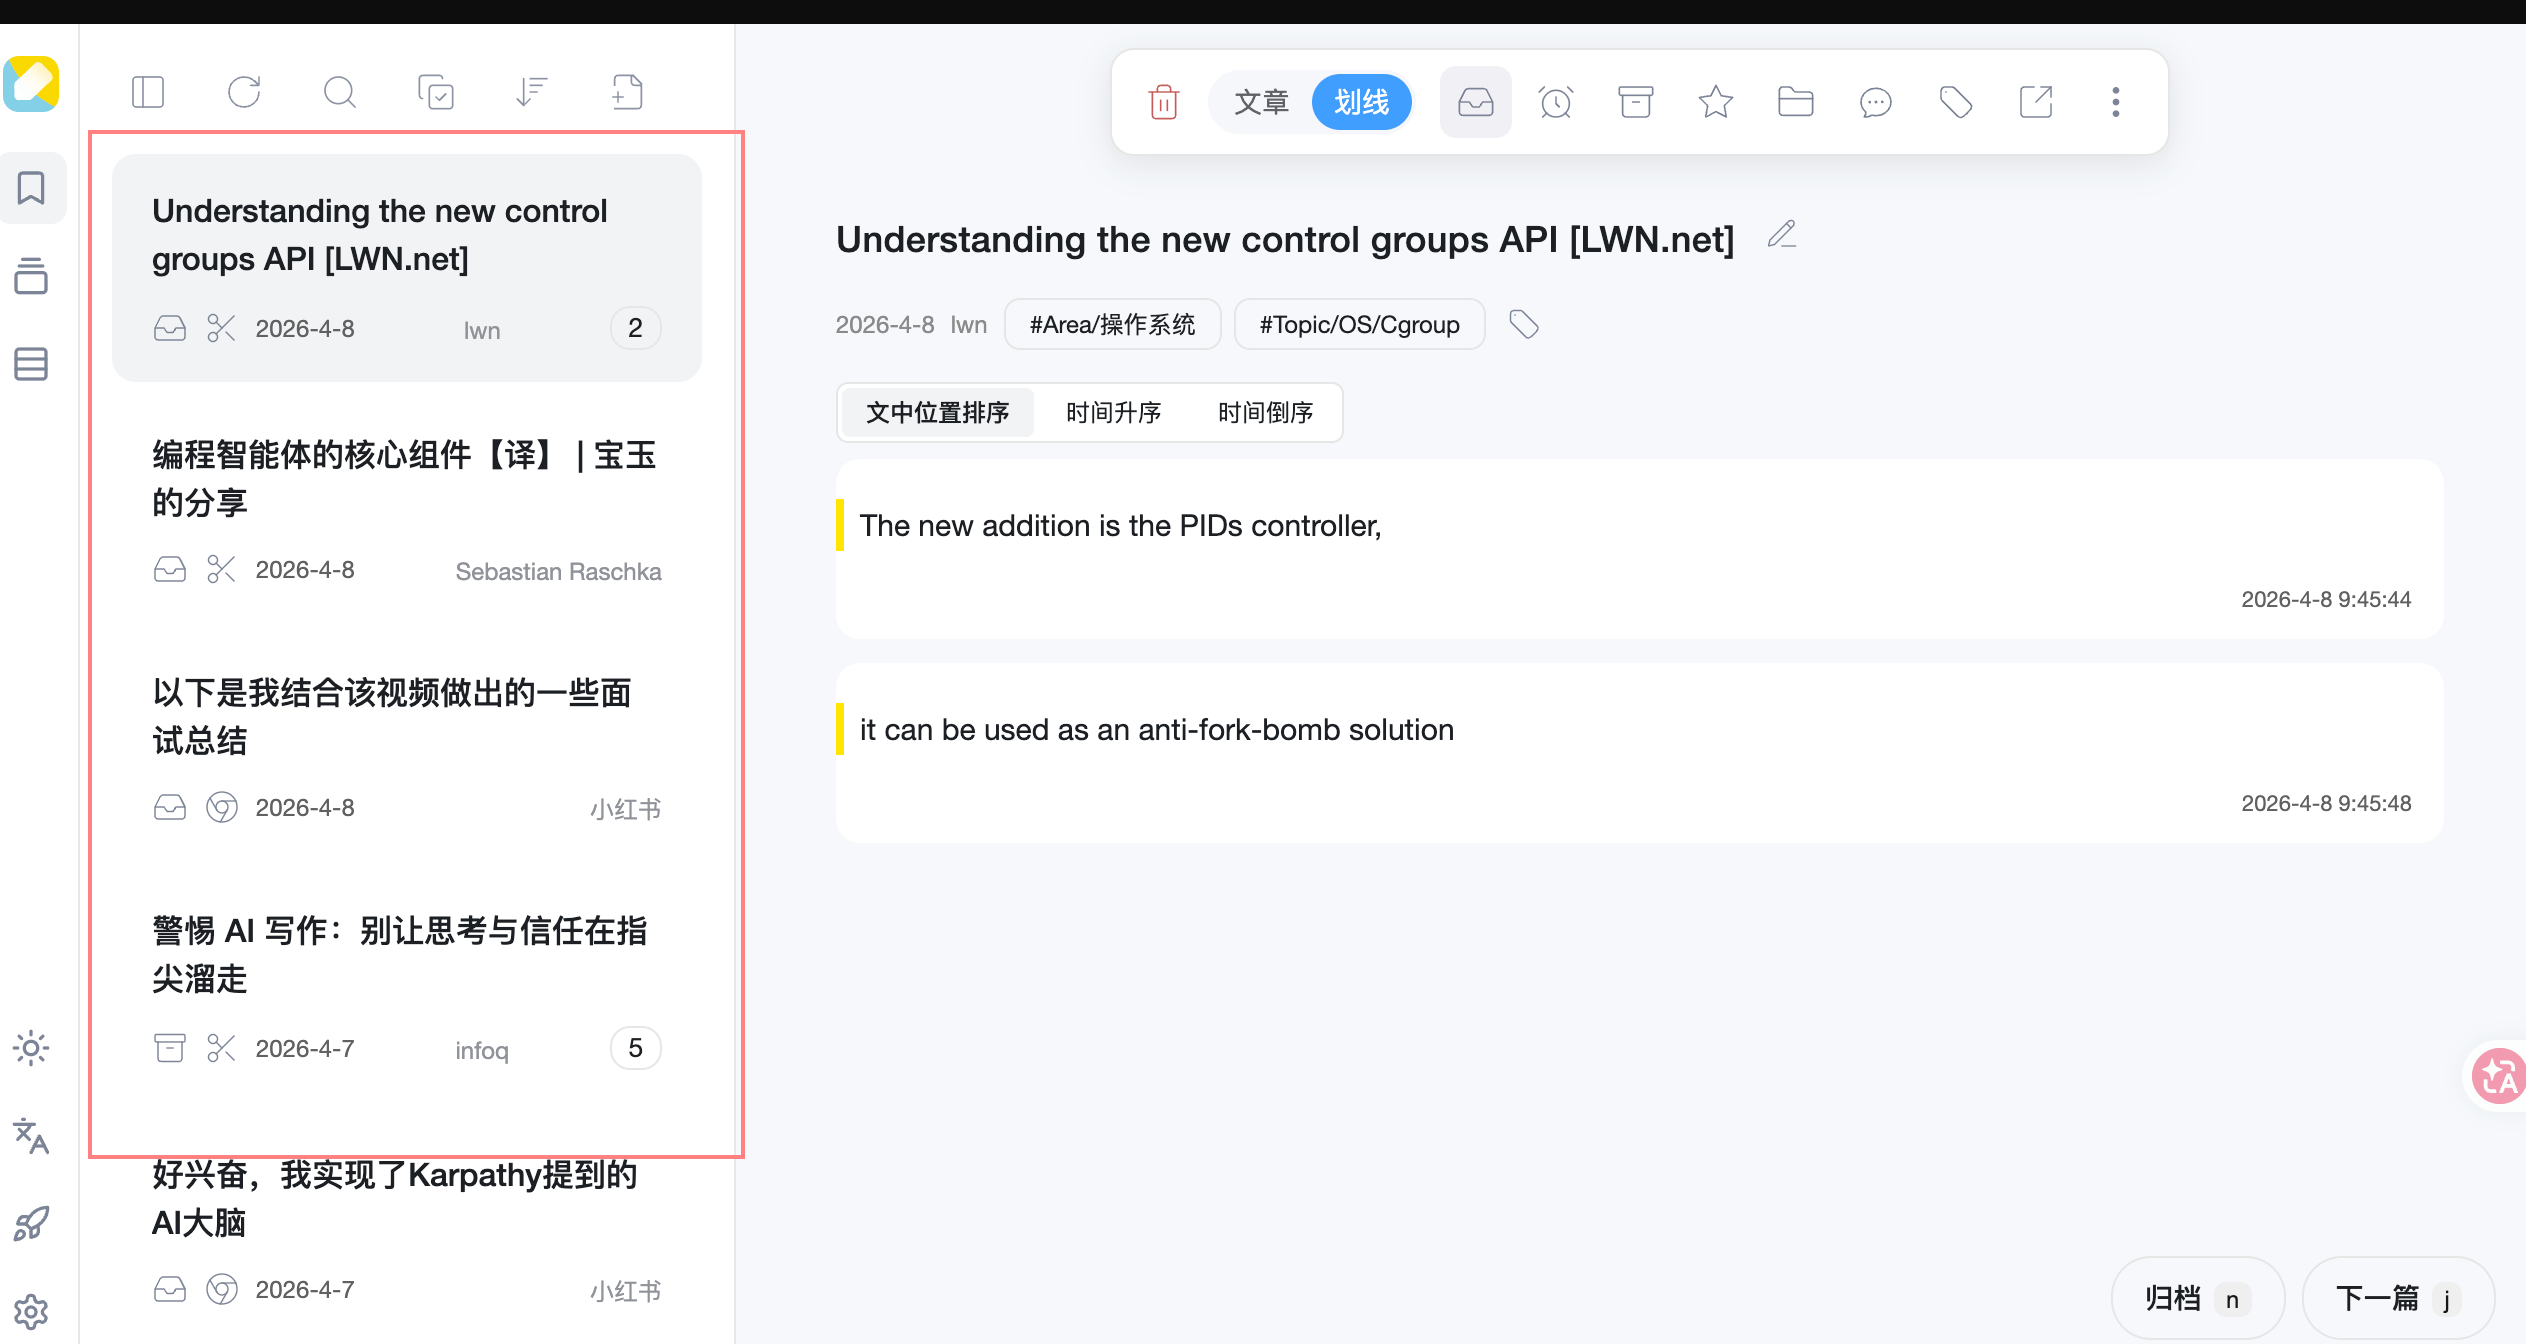Open original link via external icon
The image size is (2526, 1344).
click(x=2035, y=102)
